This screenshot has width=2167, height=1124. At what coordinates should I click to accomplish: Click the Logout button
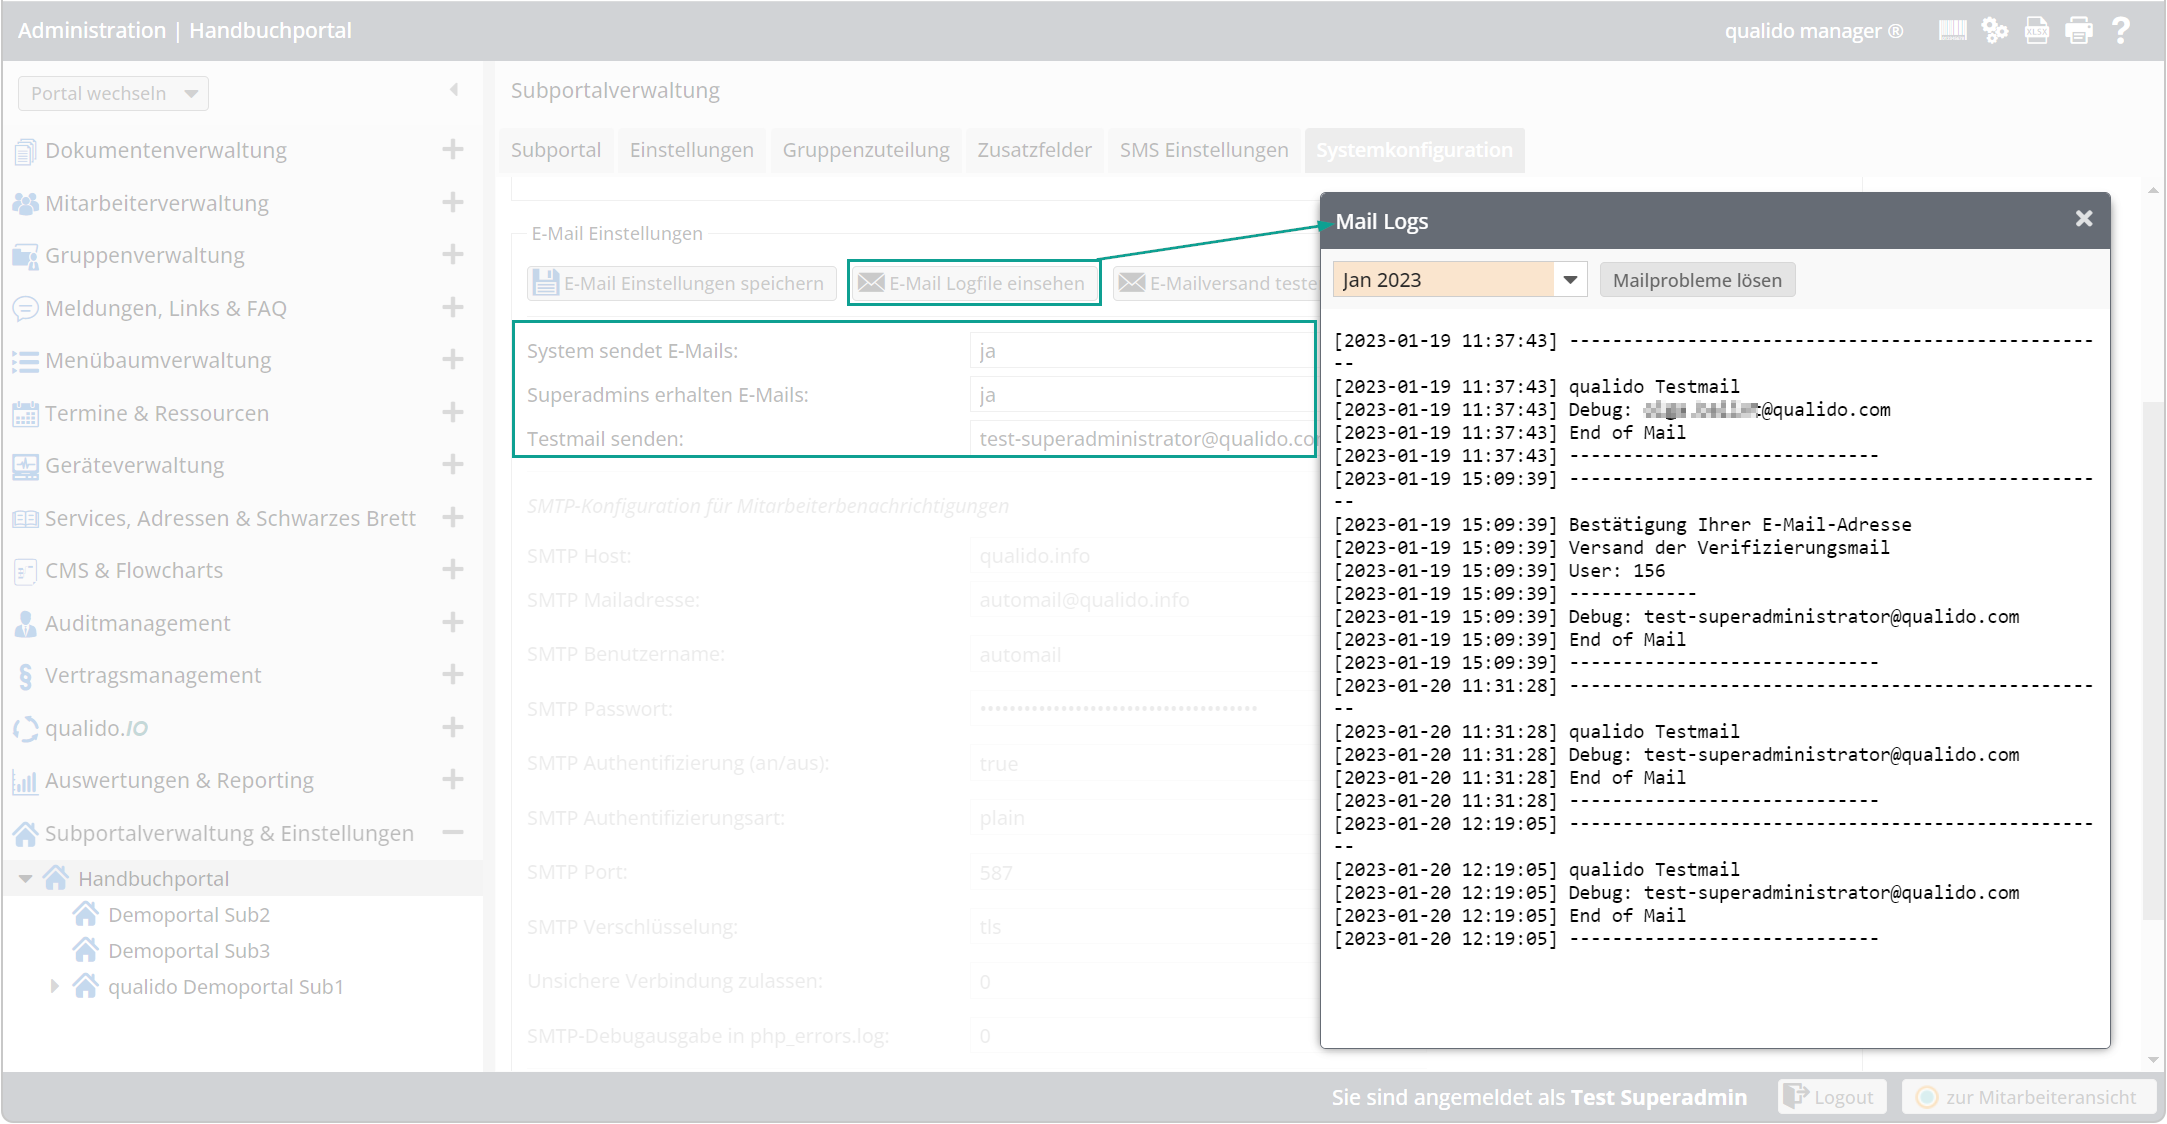pos(1832,1097)
